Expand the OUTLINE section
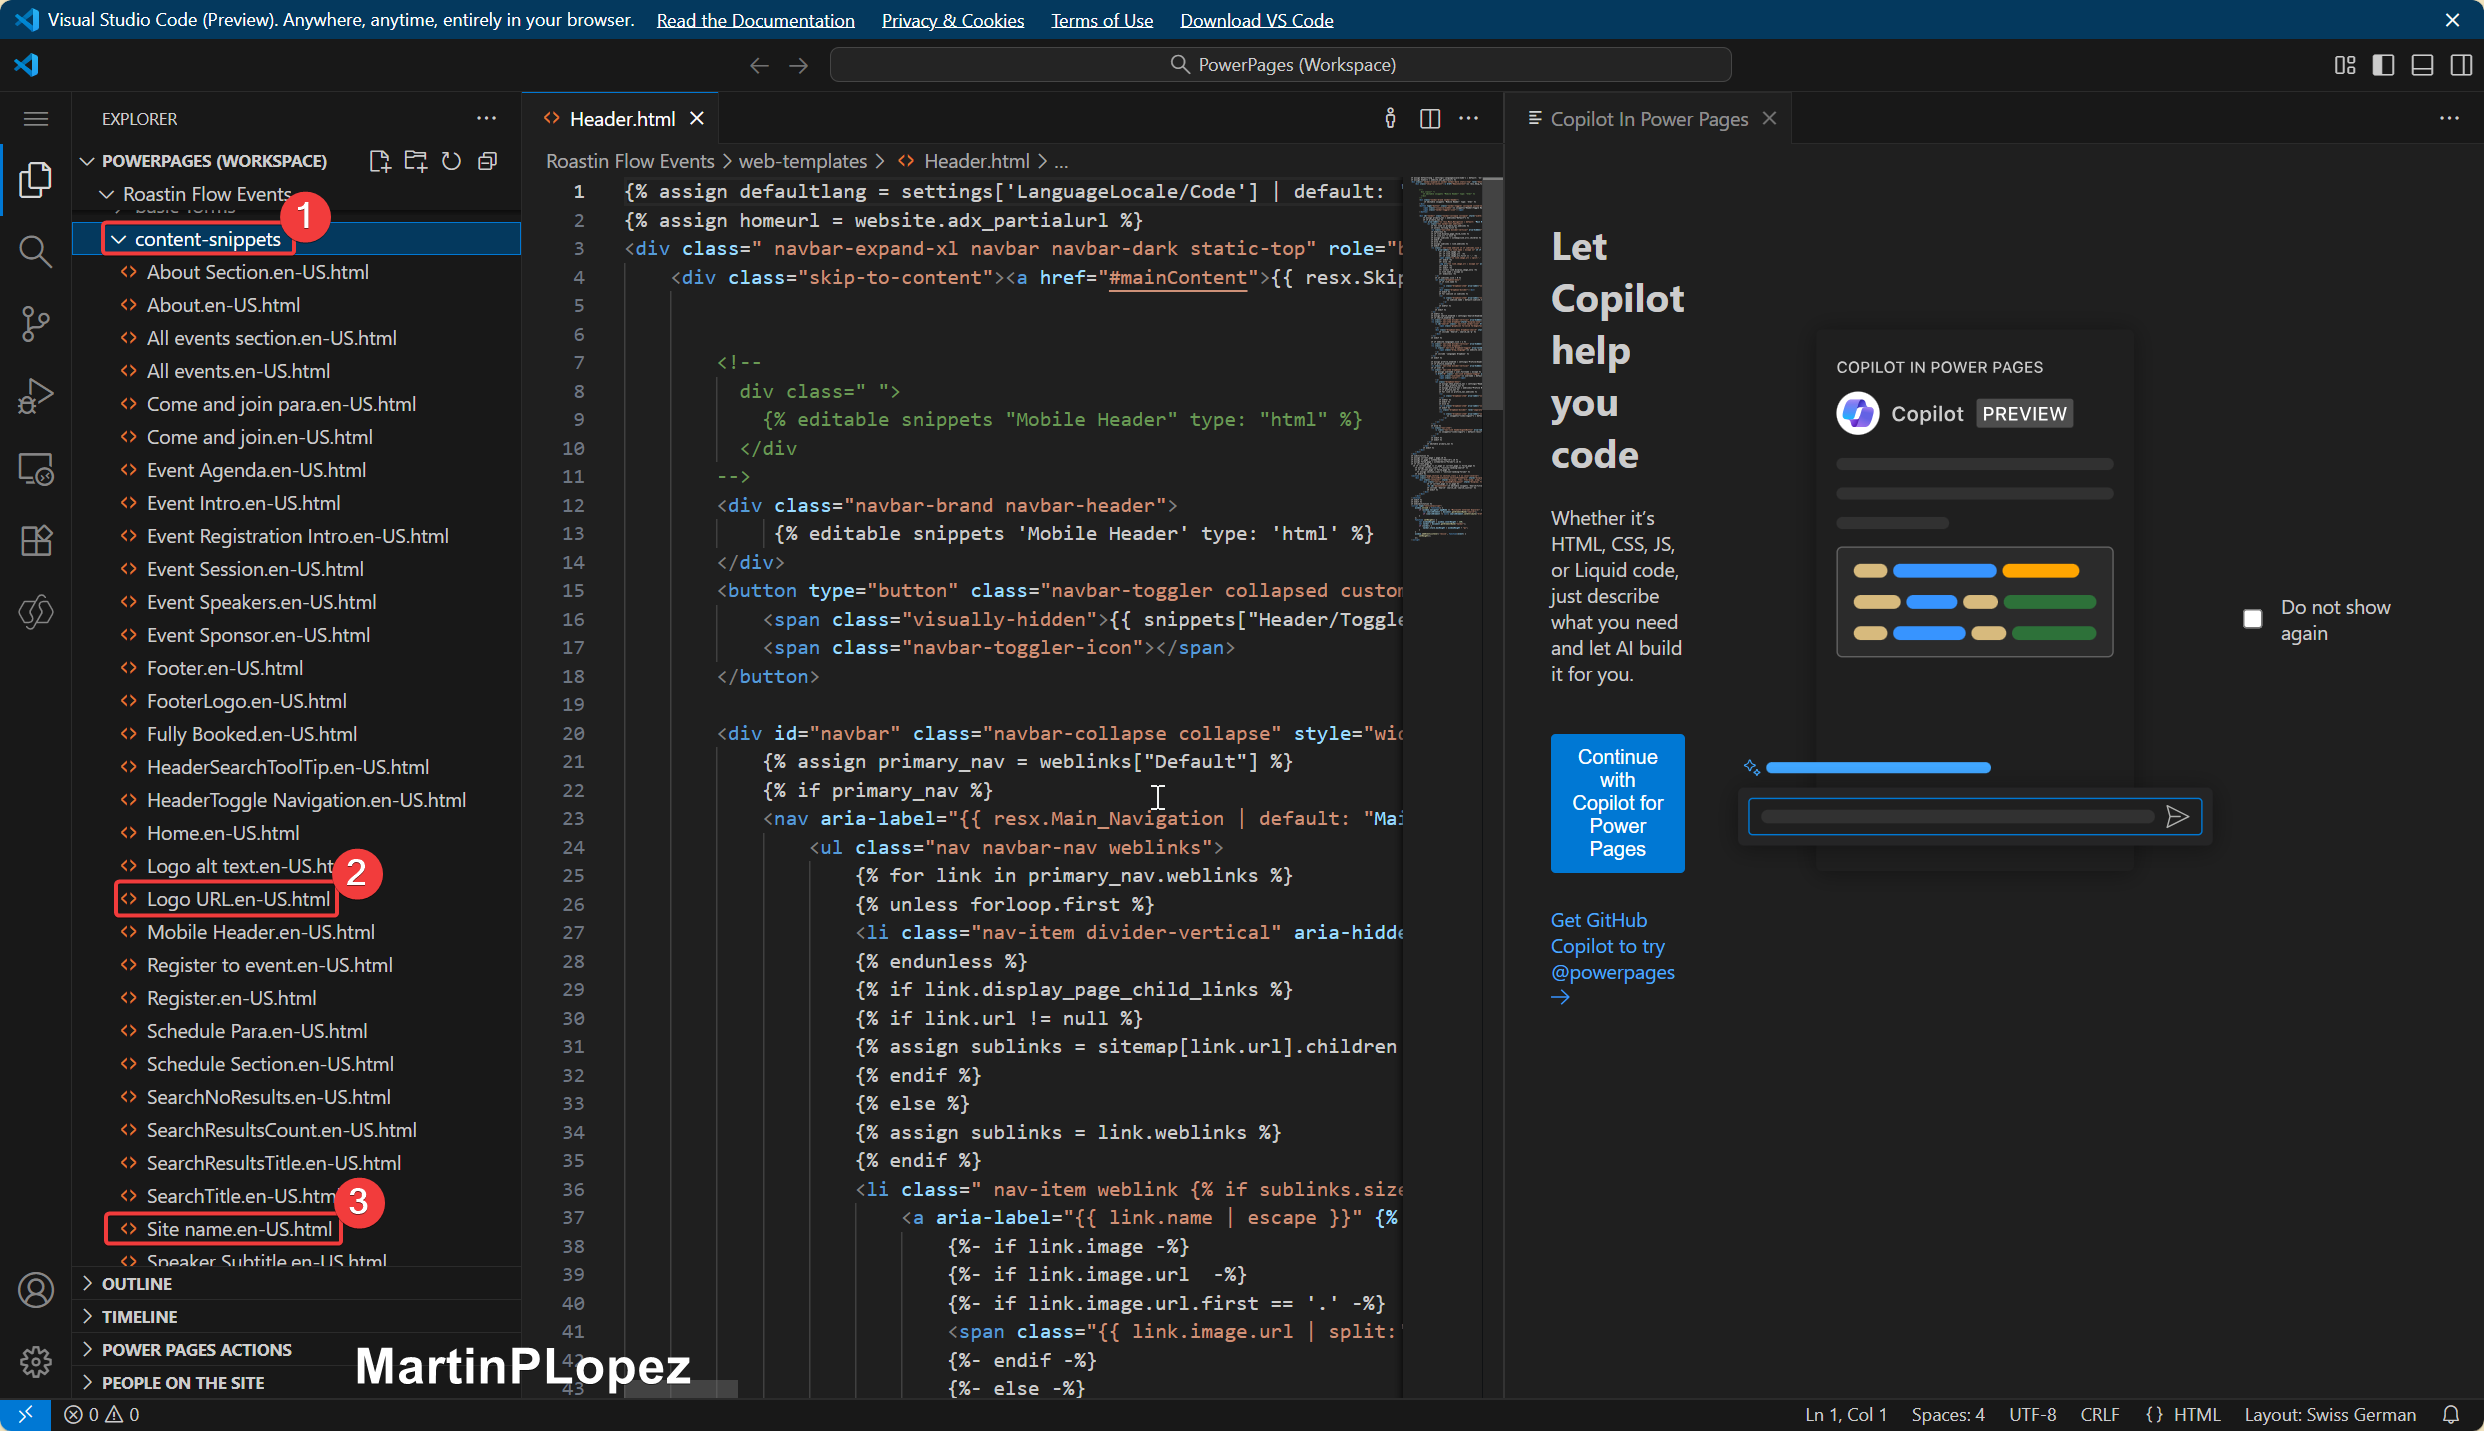2484x1431 pixels. (137, 1284)
